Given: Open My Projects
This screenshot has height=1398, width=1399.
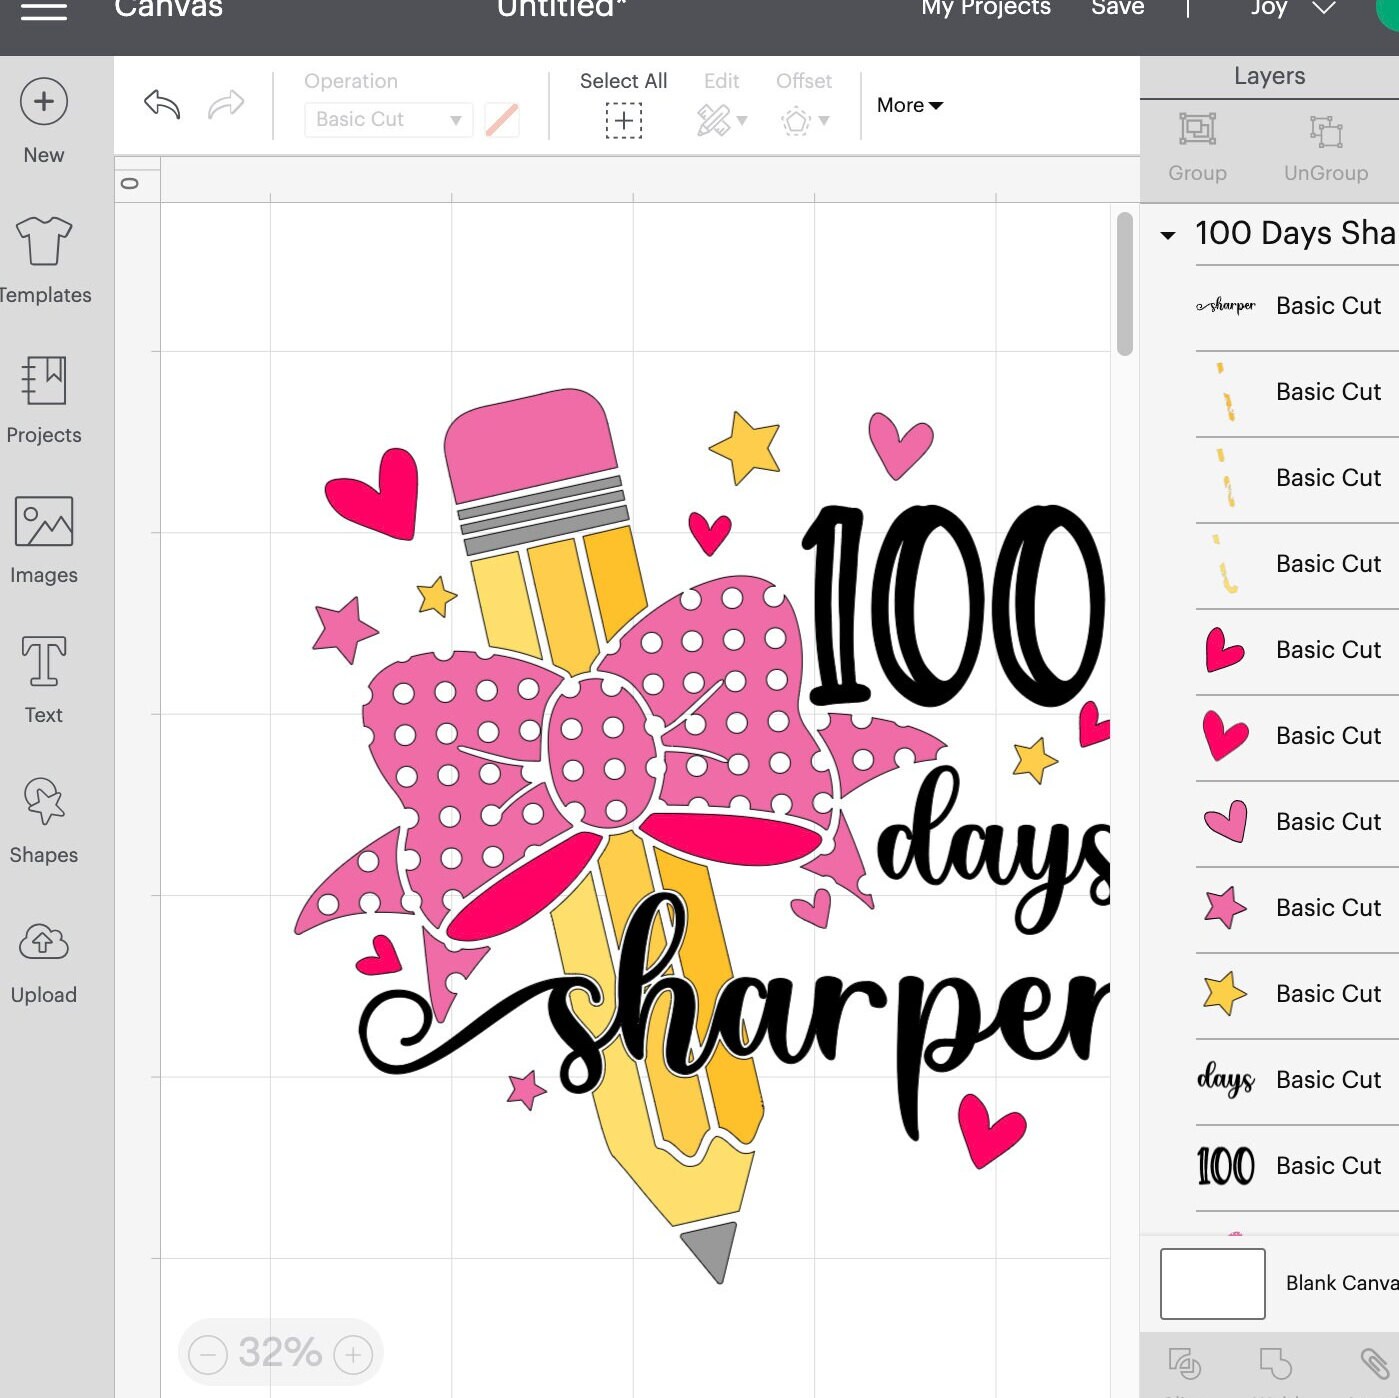Looking at the screenshot, I should pos(985,8).
